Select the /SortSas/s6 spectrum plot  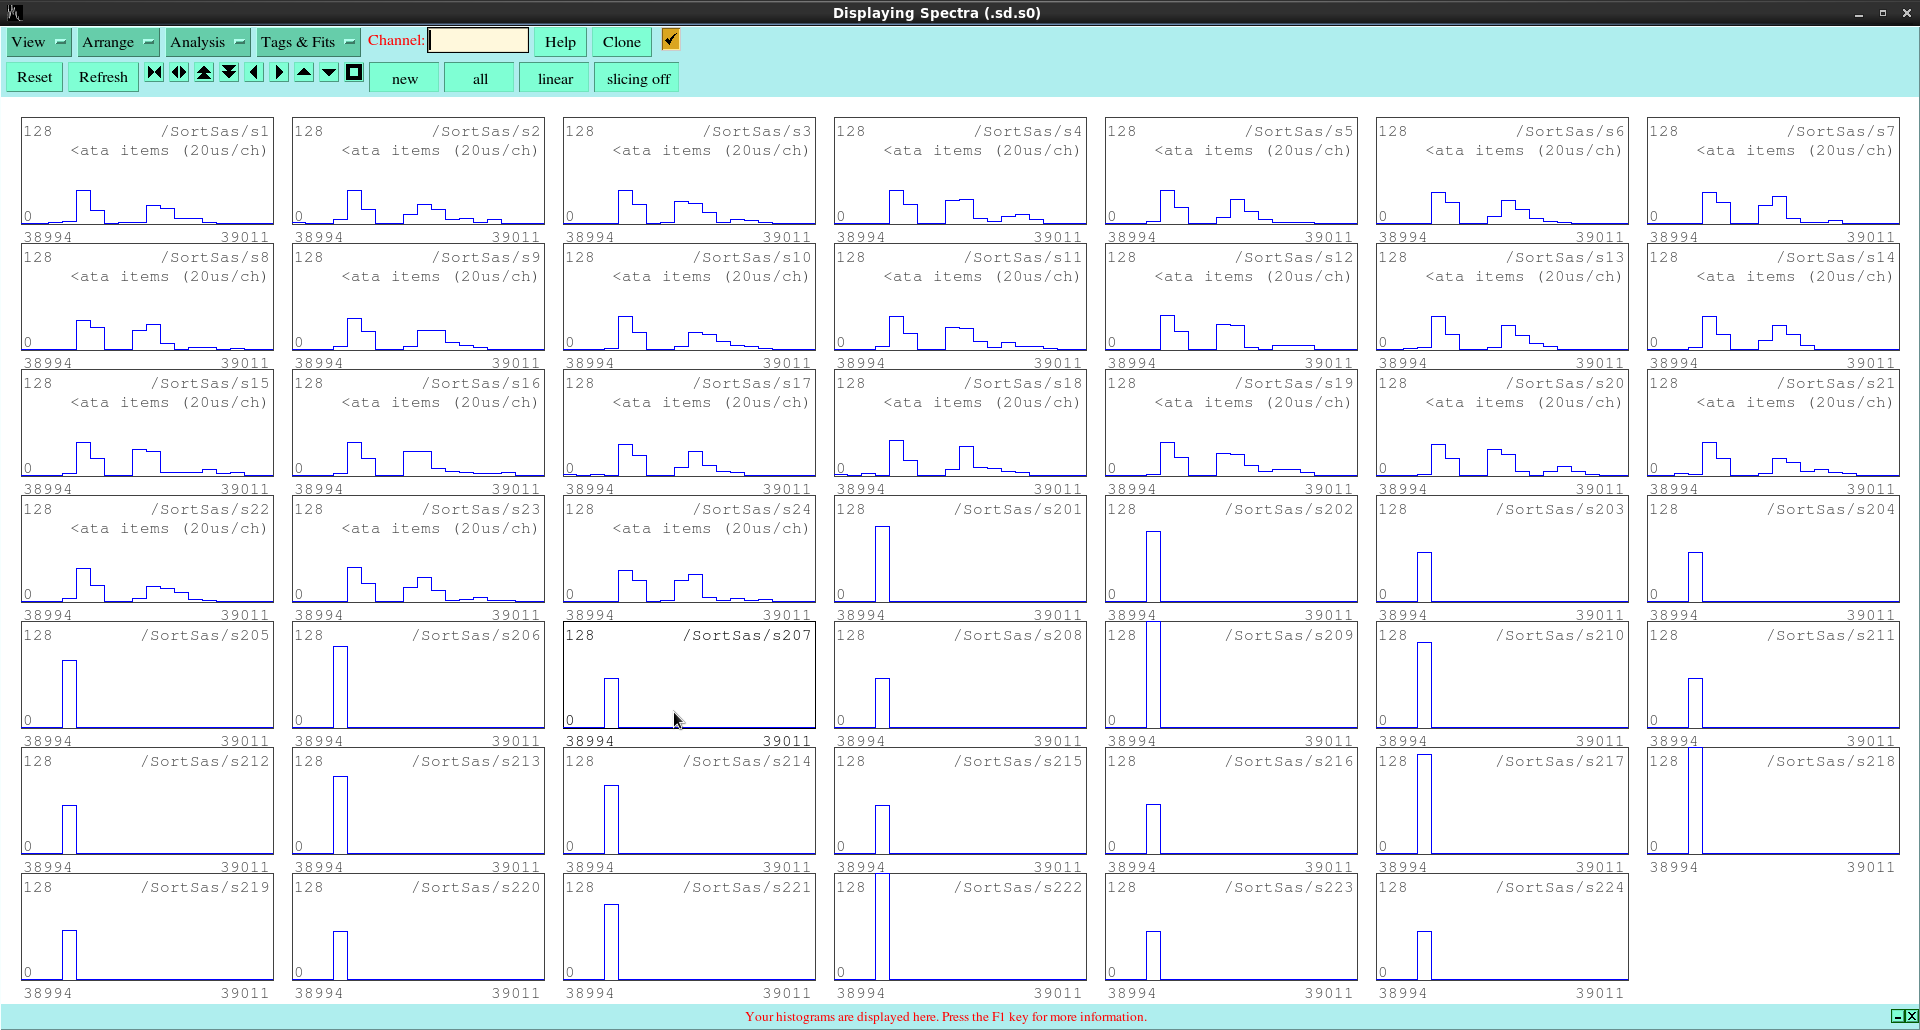click(1502, 171)
